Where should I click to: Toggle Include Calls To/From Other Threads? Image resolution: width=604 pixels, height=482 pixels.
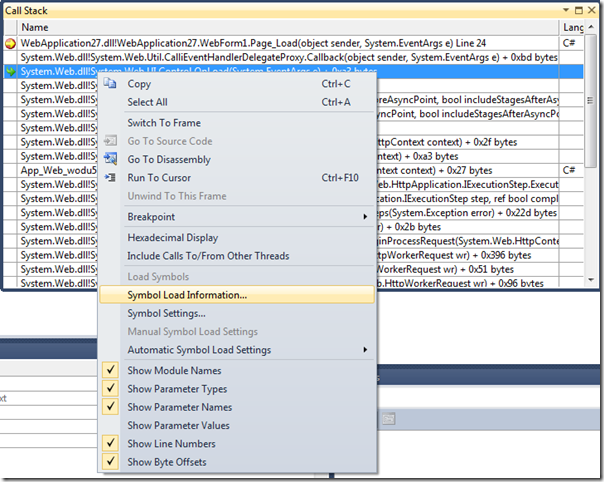click(x=236, y=255)
